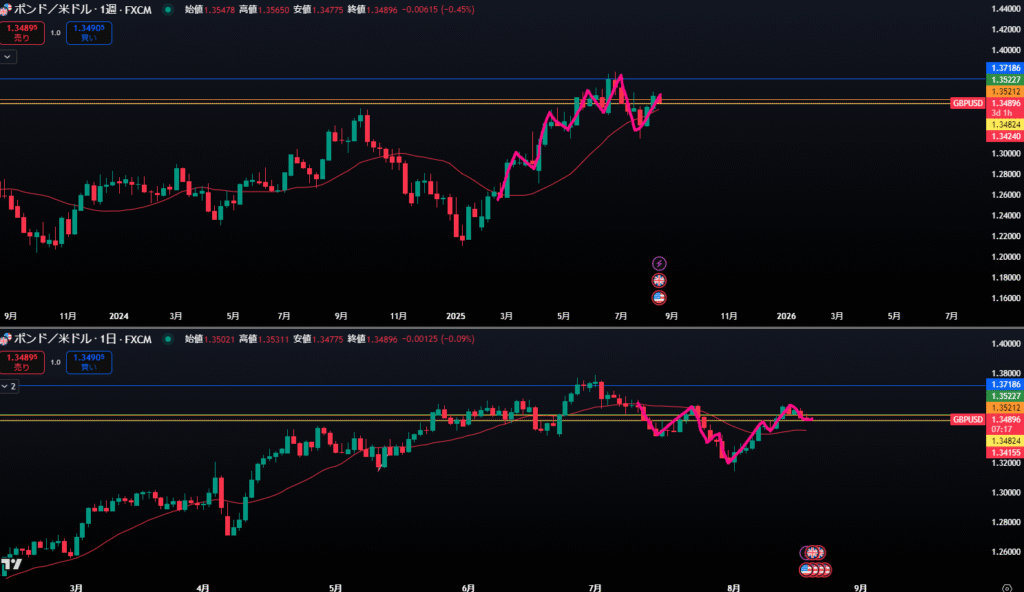Click the 高値 1.35311 high value on daily chart
This screenshot has height=592, width=1024.
pos(264,339)
